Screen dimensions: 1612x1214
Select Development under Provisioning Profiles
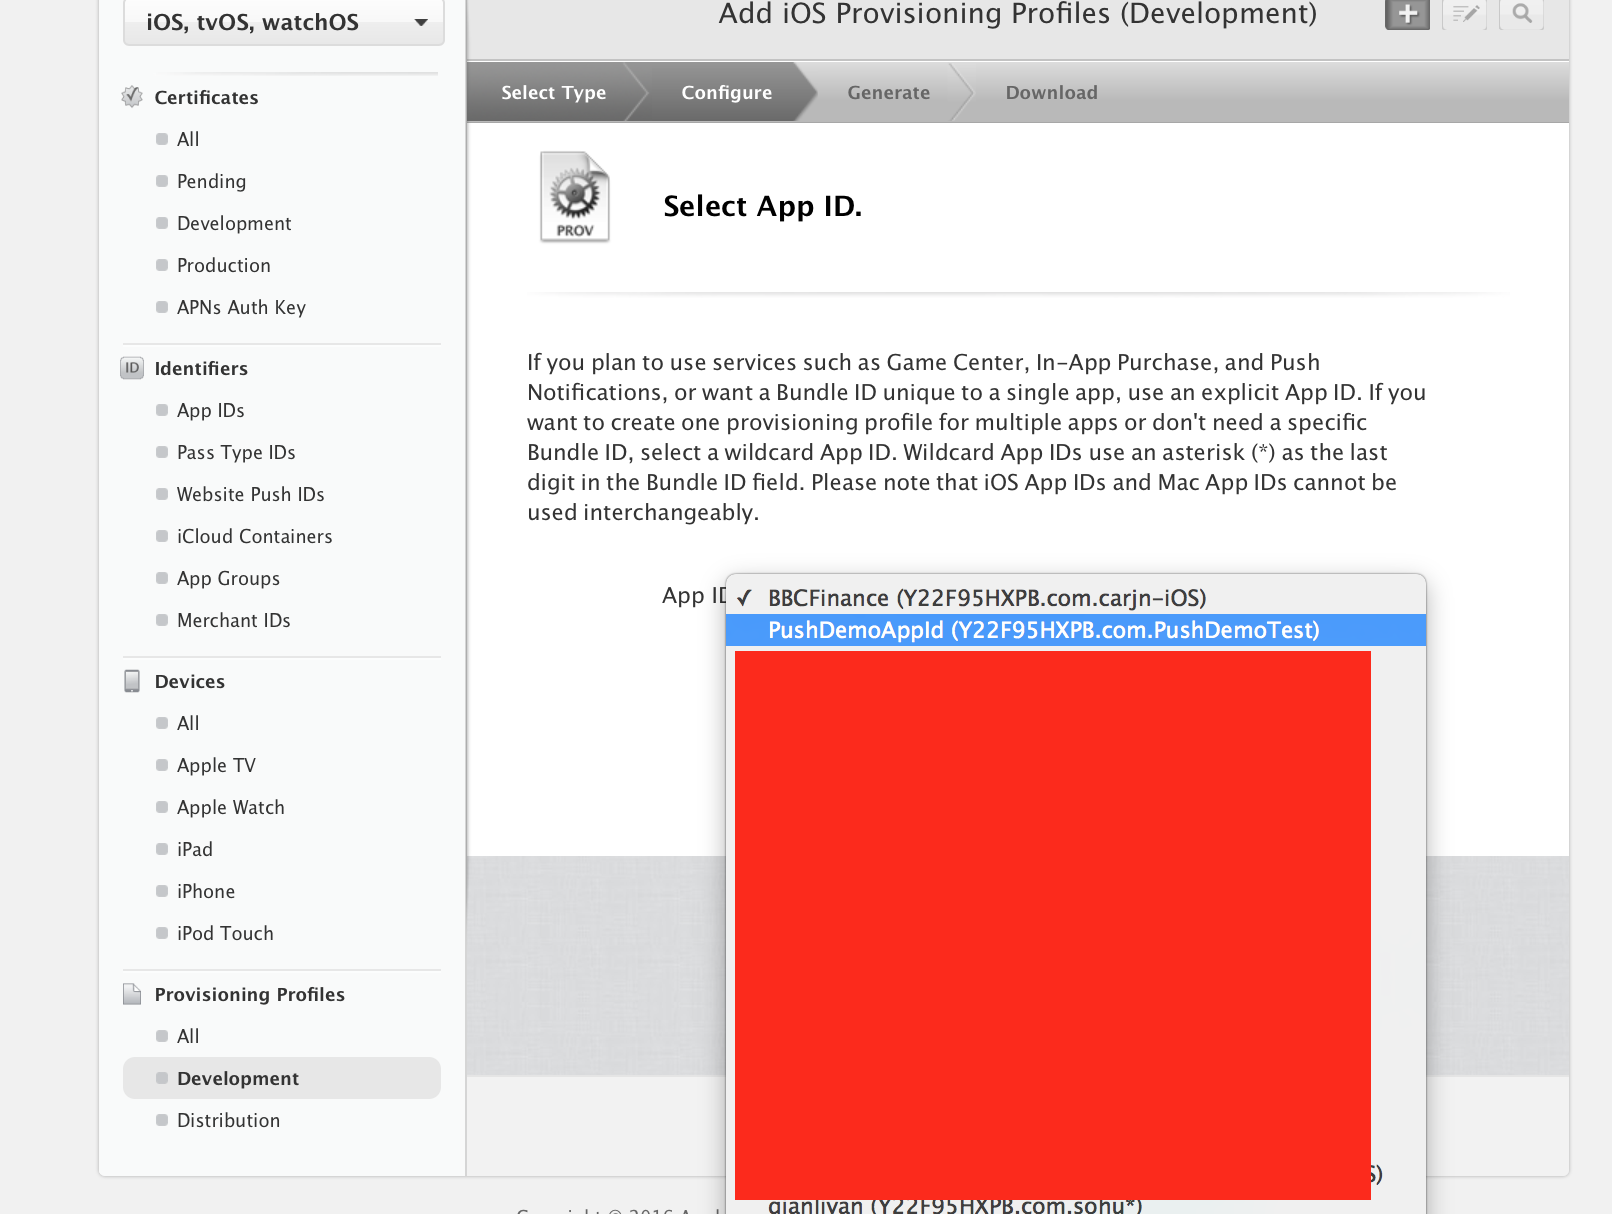pyautogui.click(x=238, y=1078)
